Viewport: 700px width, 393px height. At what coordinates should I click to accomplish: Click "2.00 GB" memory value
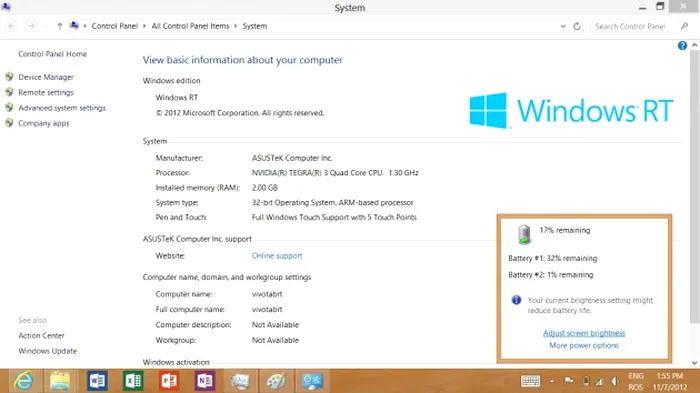click(x=265, y=188)
